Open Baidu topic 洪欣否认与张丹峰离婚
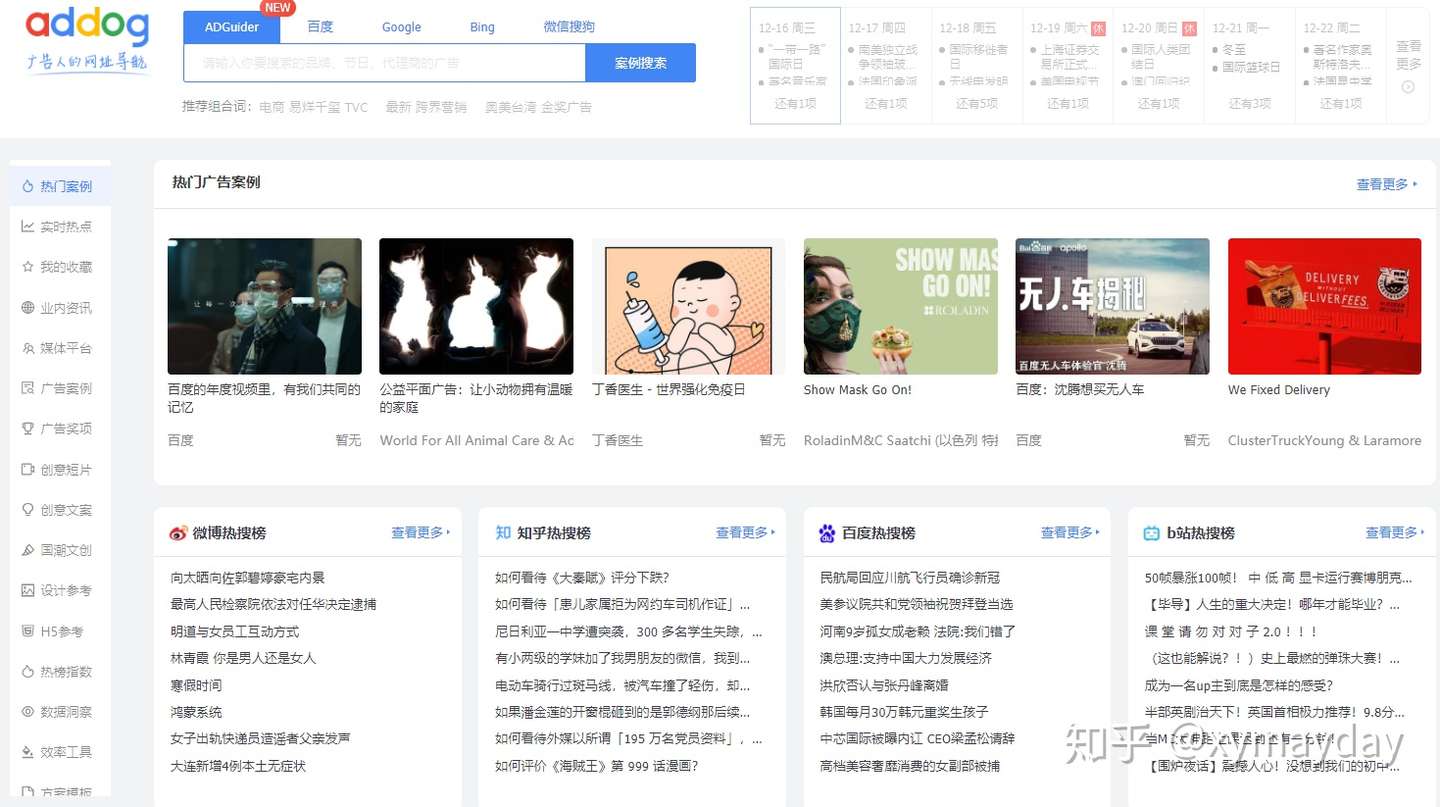The height and width of the screenshot is (807, 1440). click(x=884, y=685)
